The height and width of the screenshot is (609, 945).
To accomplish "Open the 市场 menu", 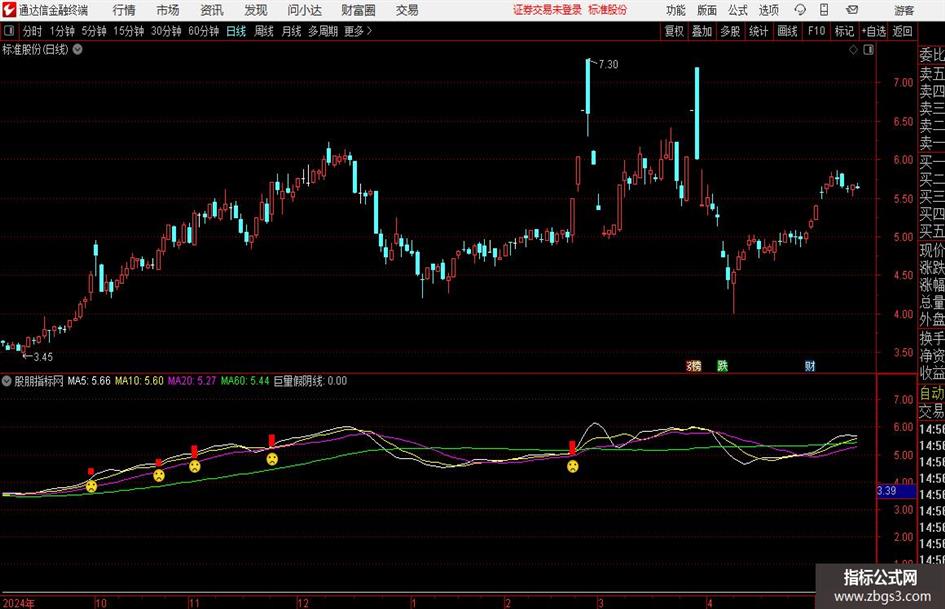I will [168, 10].
